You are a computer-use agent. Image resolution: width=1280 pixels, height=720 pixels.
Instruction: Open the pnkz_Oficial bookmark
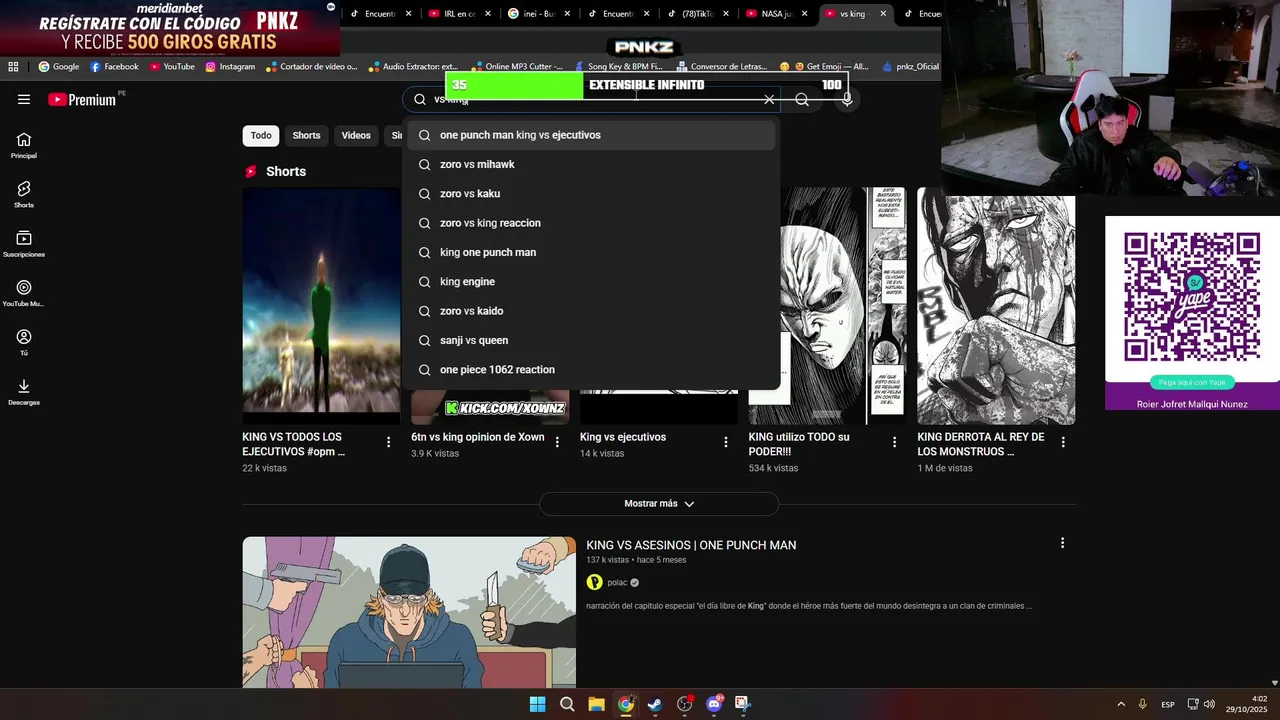click(x=911, y=67)
